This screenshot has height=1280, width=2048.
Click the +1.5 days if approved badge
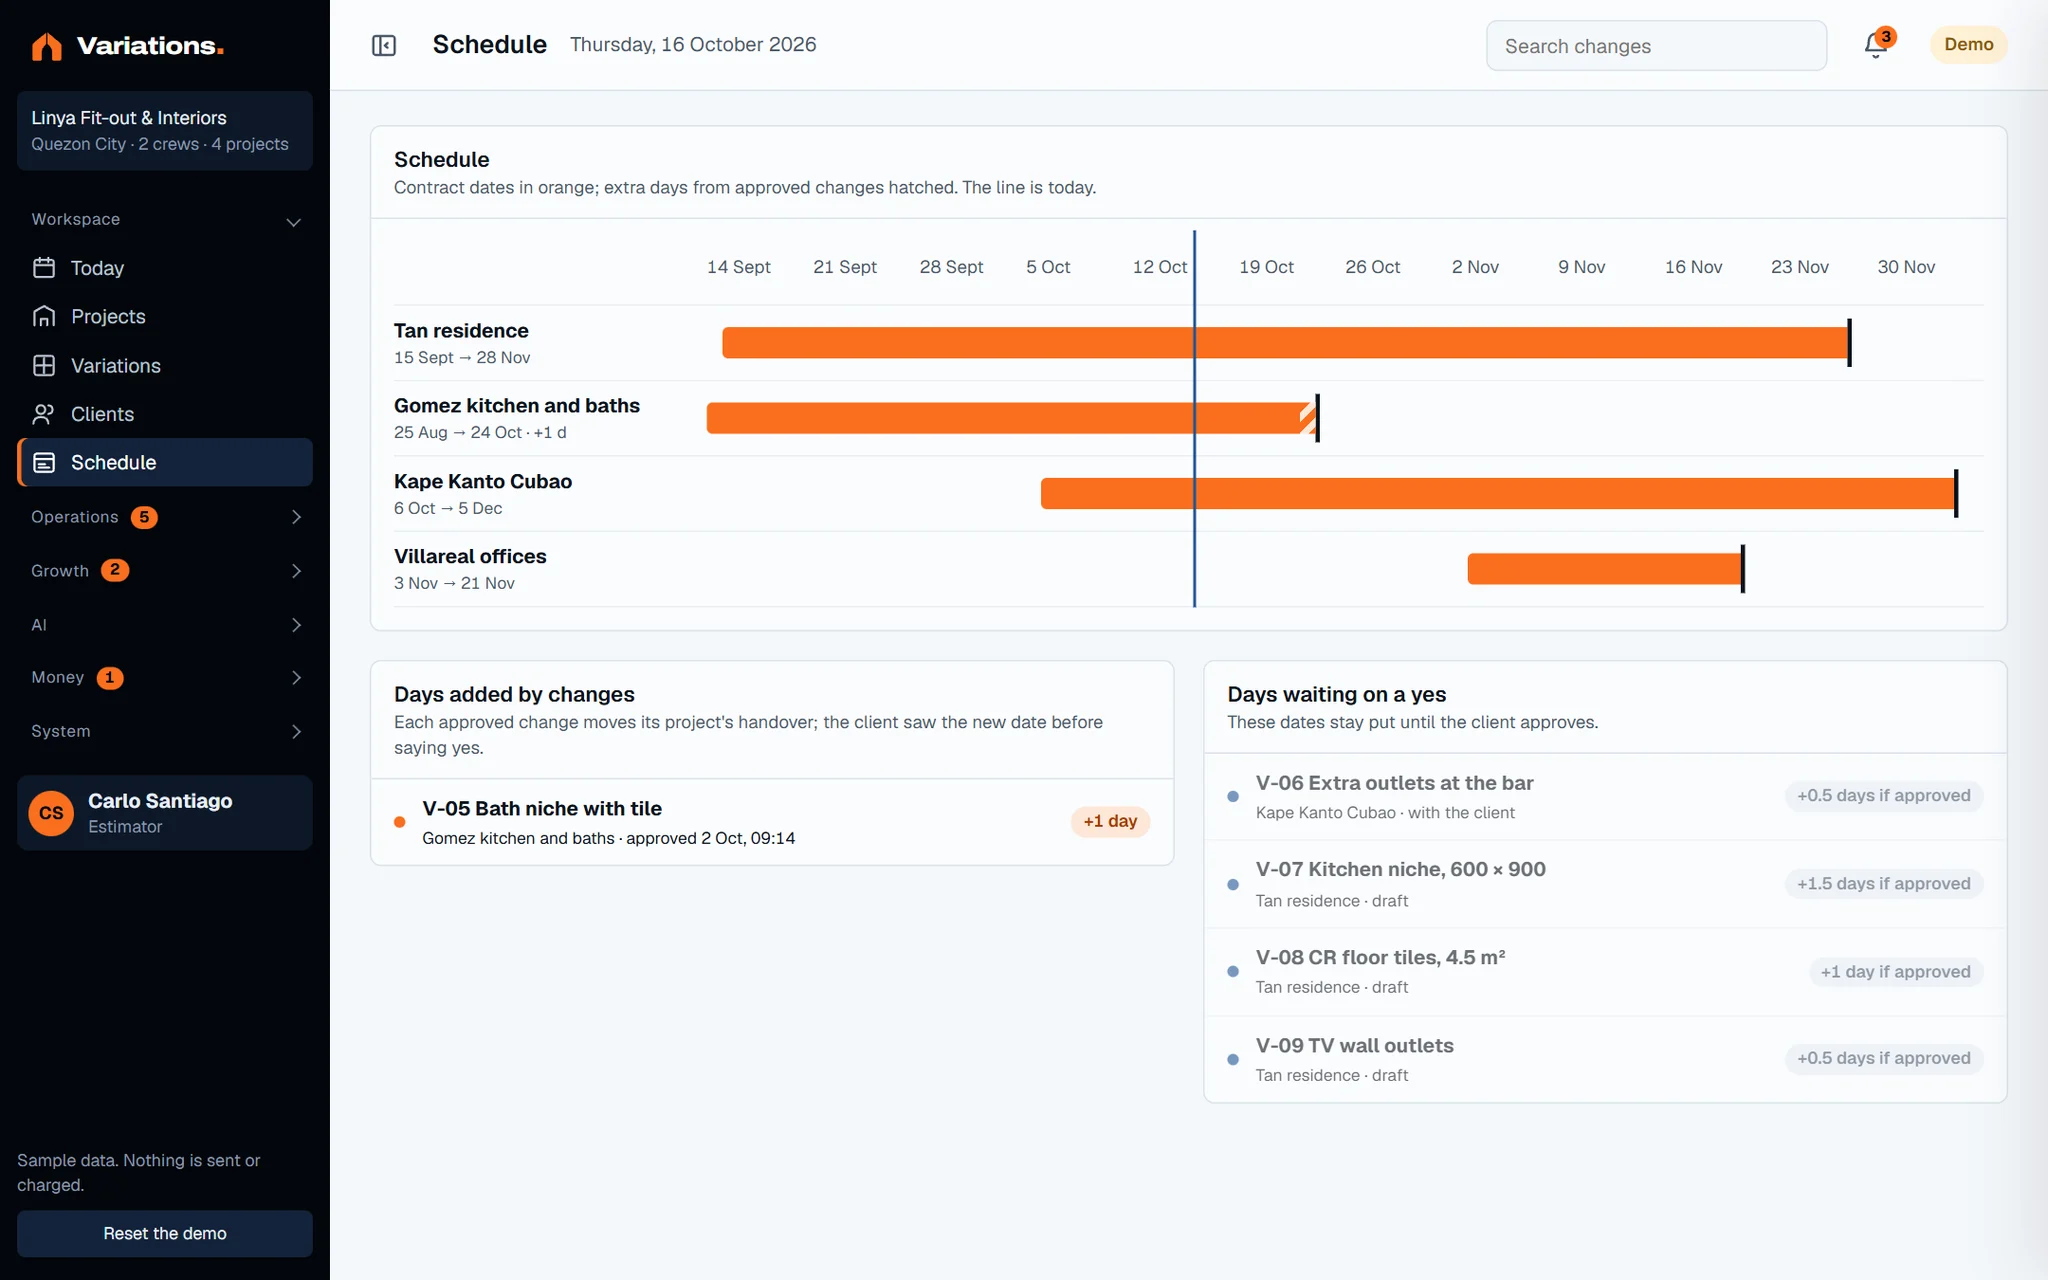pyautogui.click(x=1883, y=884)
